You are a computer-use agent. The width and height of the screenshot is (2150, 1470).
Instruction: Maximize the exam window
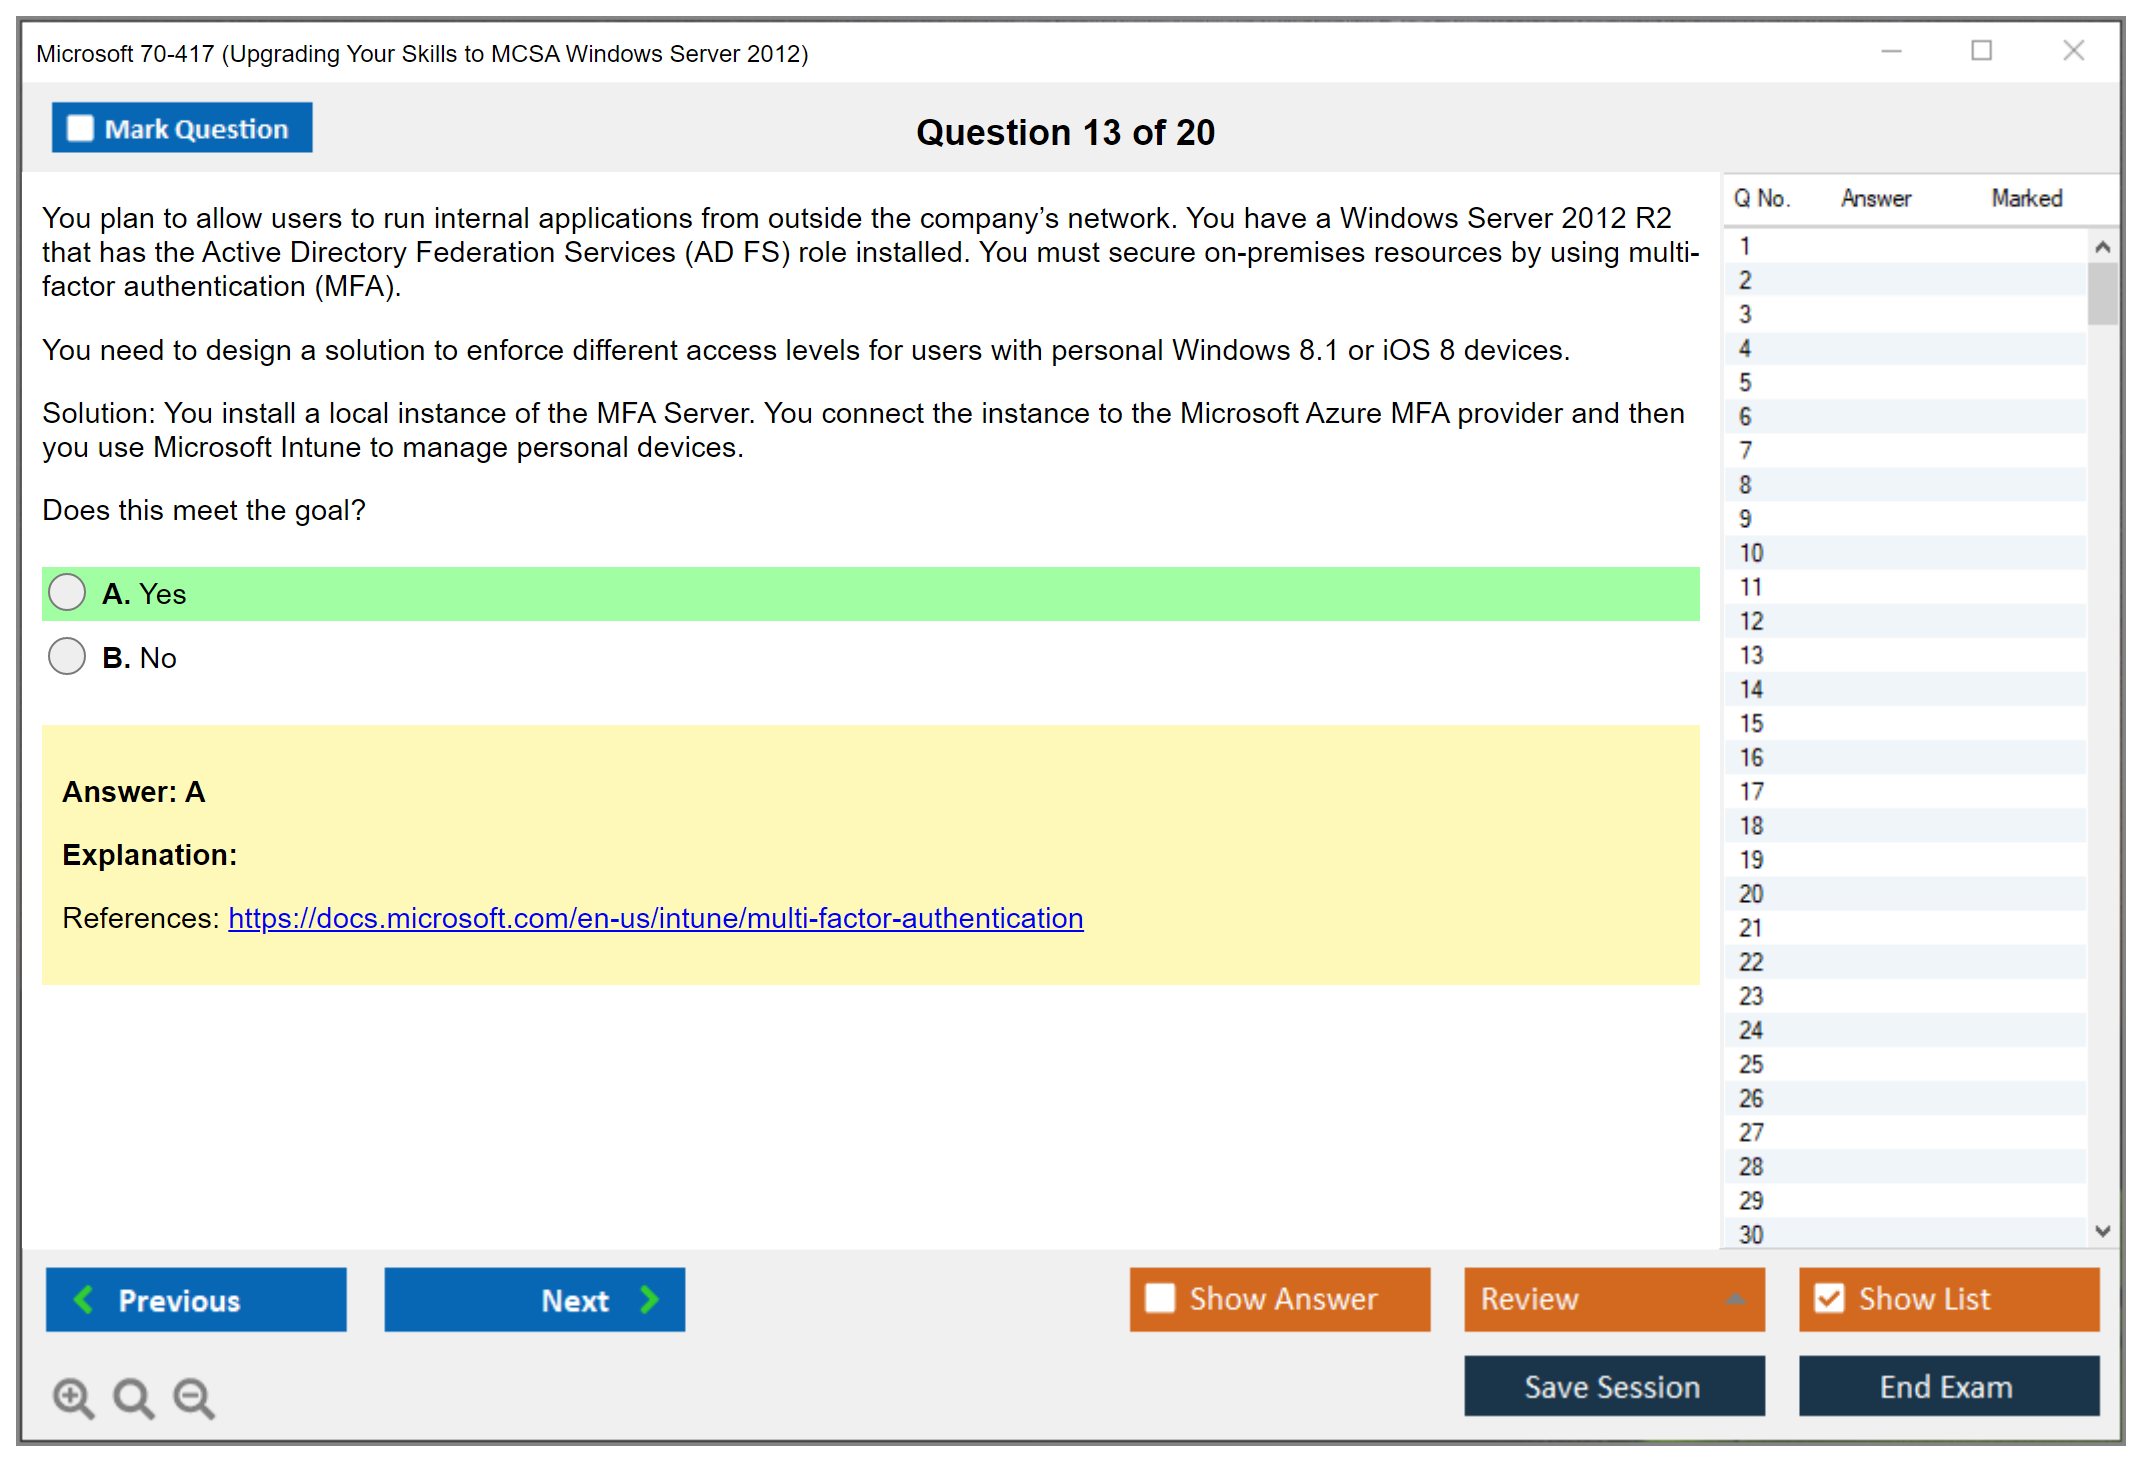(x=1981, y=51)
